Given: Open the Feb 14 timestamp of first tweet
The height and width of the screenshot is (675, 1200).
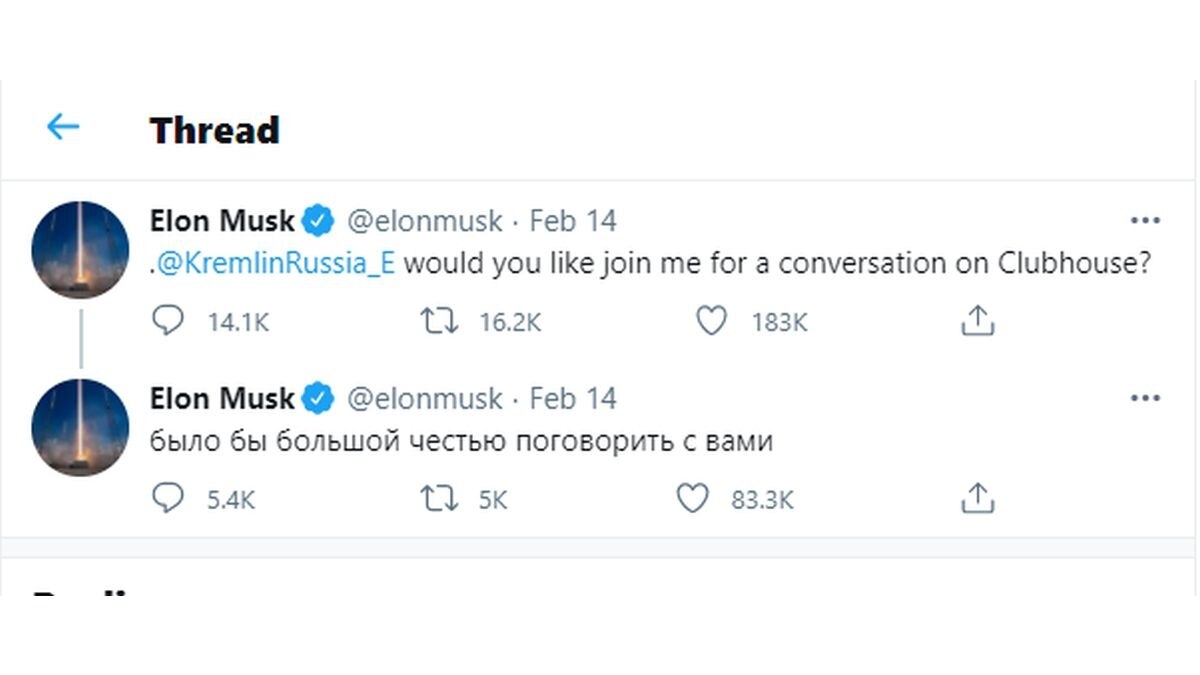Looking at the screenshot, I should pos(573,221).
